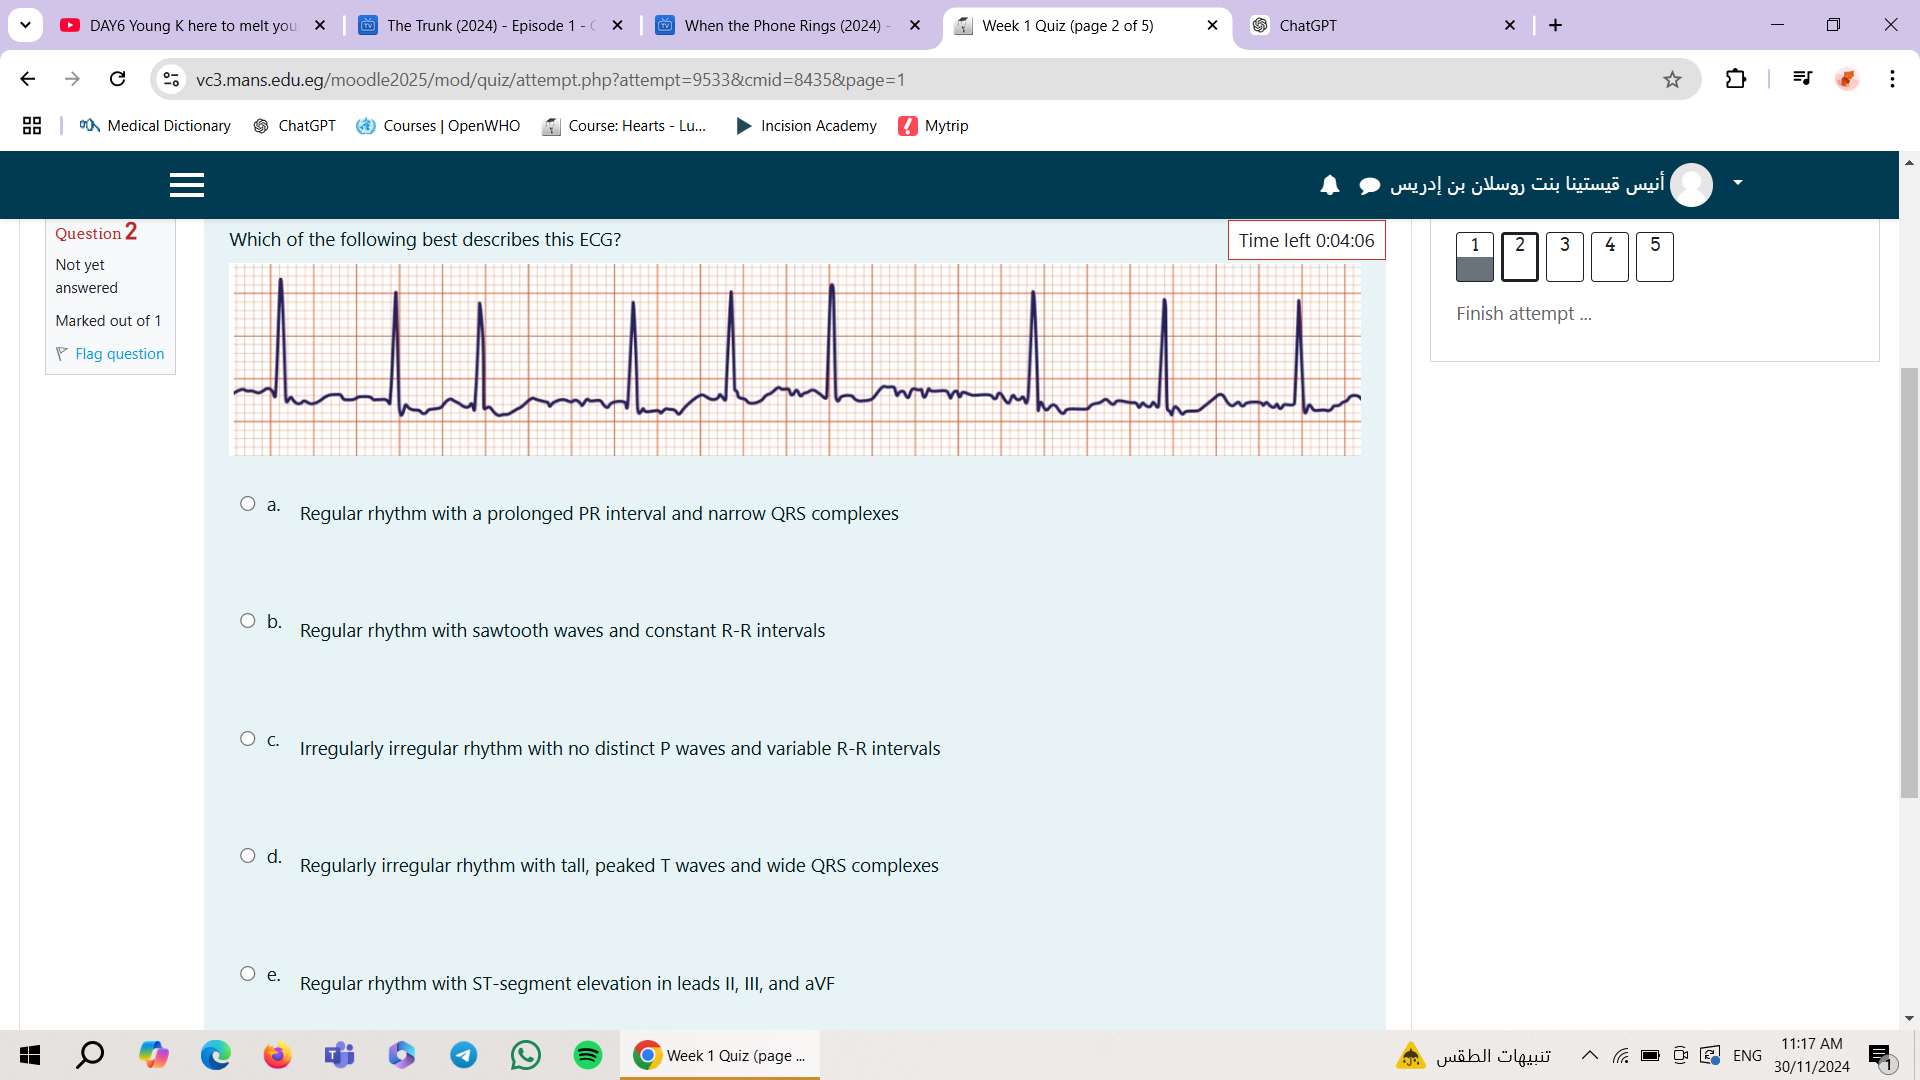
Task: Select answer a: prolonged PR interval
Action: (x=248, y=504)
